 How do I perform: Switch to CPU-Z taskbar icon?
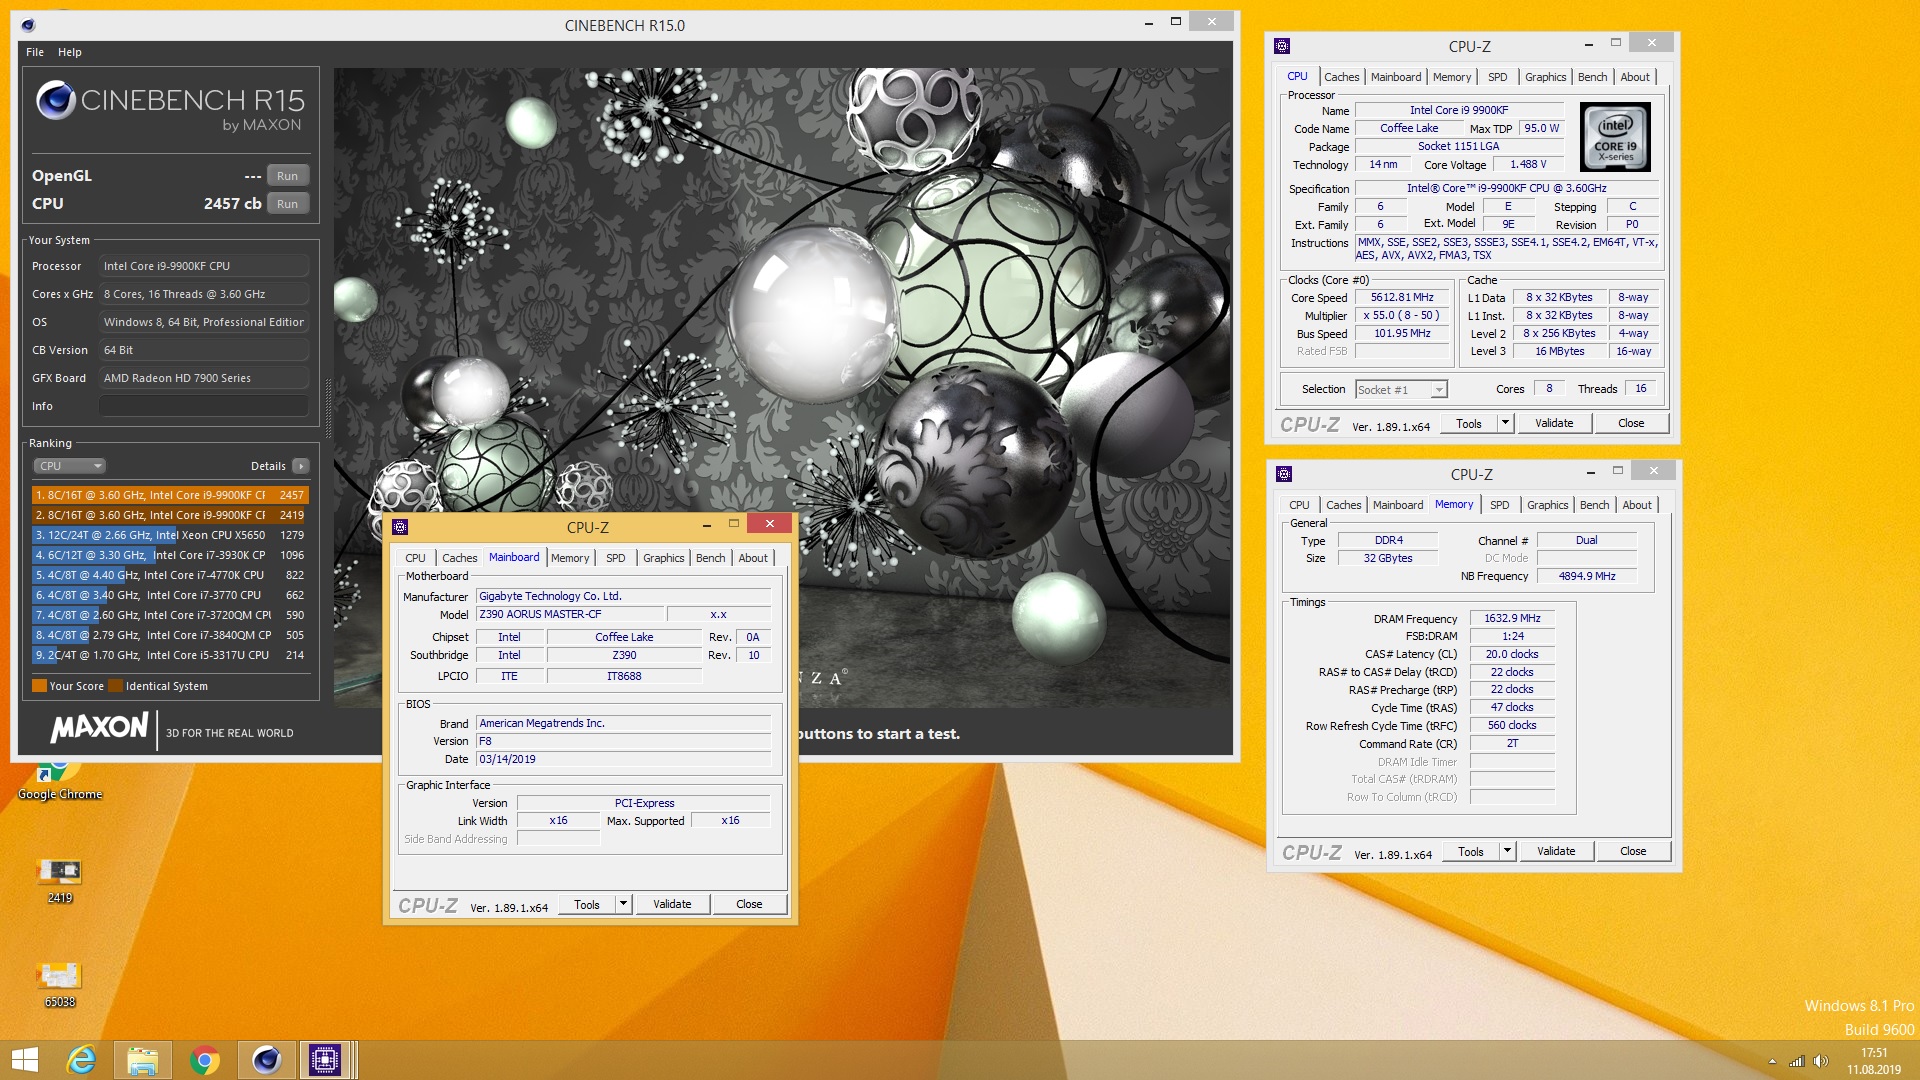(x=325, y=1060)
